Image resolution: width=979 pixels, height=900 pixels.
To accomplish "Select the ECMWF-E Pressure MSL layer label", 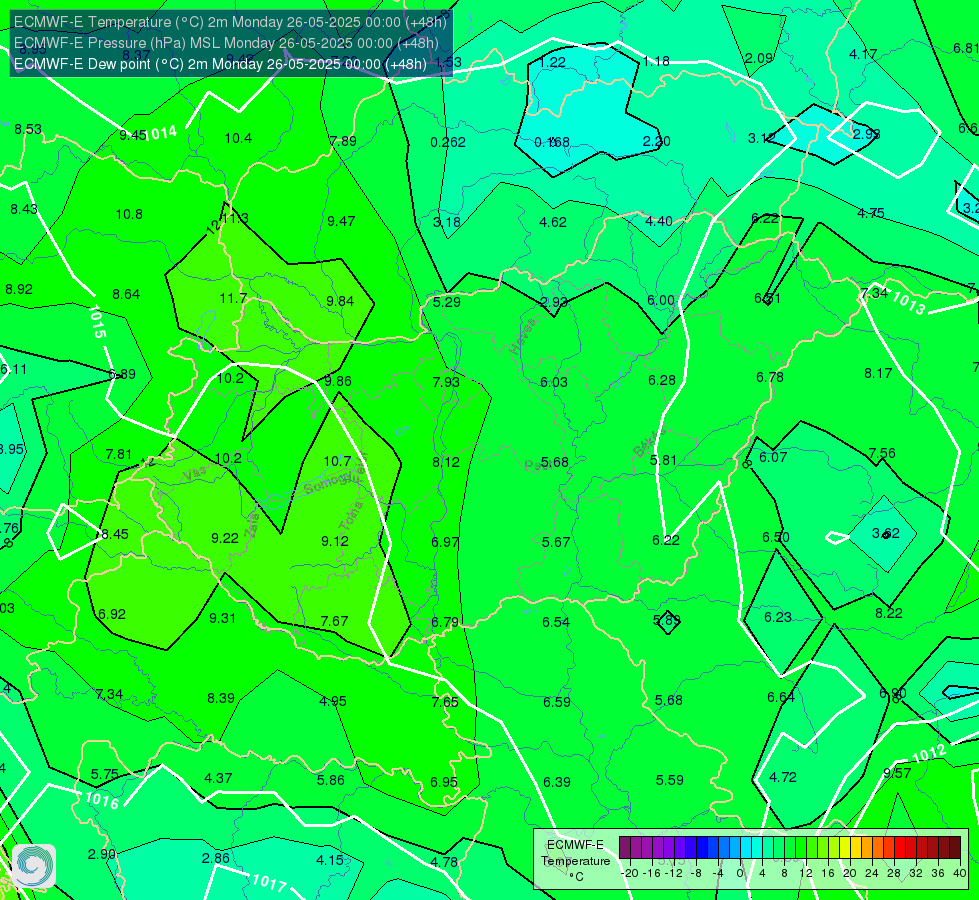I will tap(226, 43).
